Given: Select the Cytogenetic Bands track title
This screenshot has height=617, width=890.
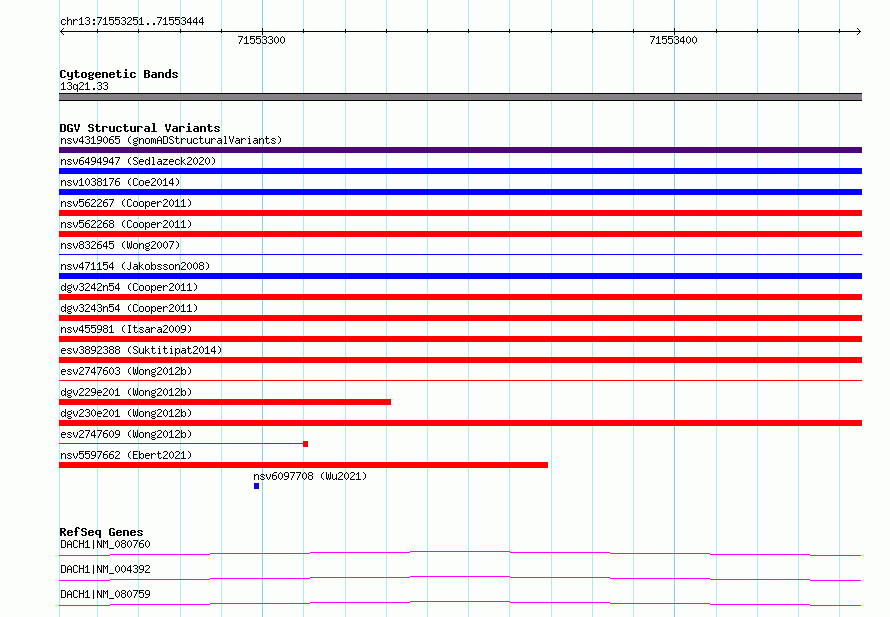Looking at the screenshot, I should pyautogui.click(x=119, y=74).
